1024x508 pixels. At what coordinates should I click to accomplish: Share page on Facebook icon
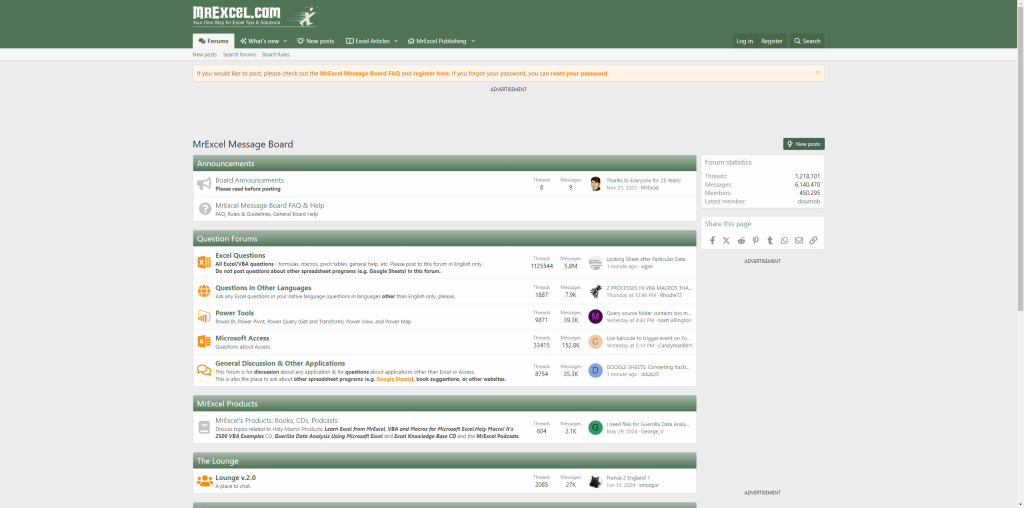[712, 240]
